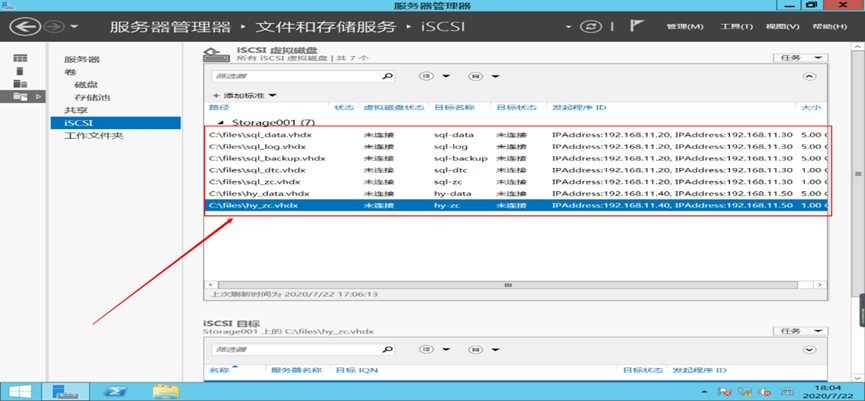
Task: Open the Windows Start button
Action: click(19, 391)
